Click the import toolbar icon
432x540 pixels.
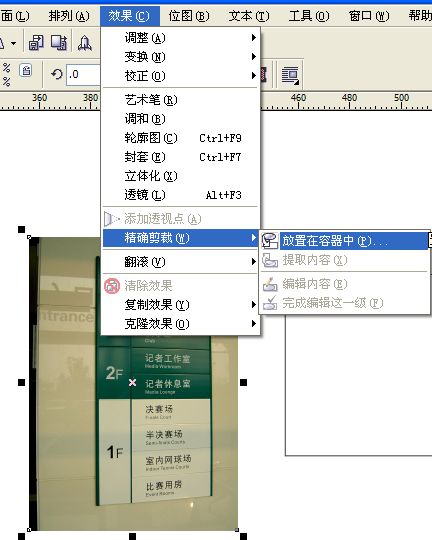click(x=36, y=43)
